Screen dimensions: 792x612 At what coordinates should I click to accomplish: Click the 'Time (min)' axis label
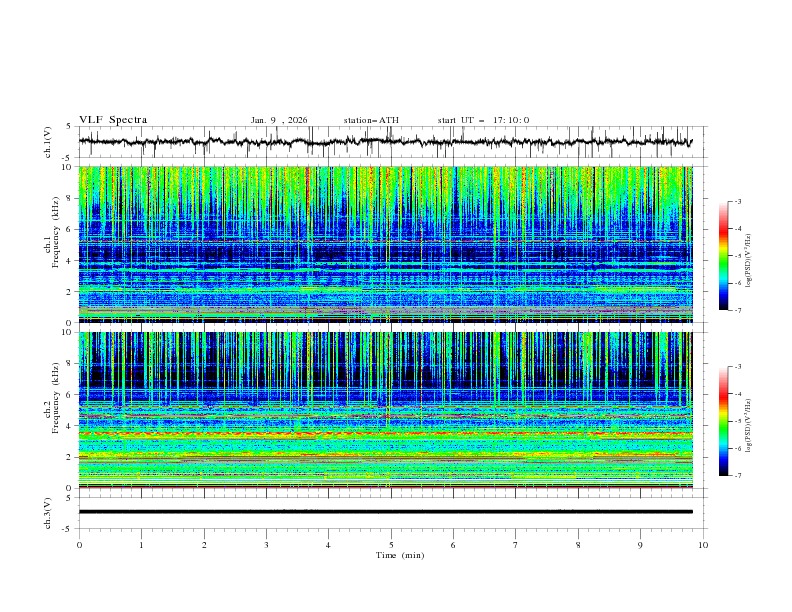click(x=400, y=555)
